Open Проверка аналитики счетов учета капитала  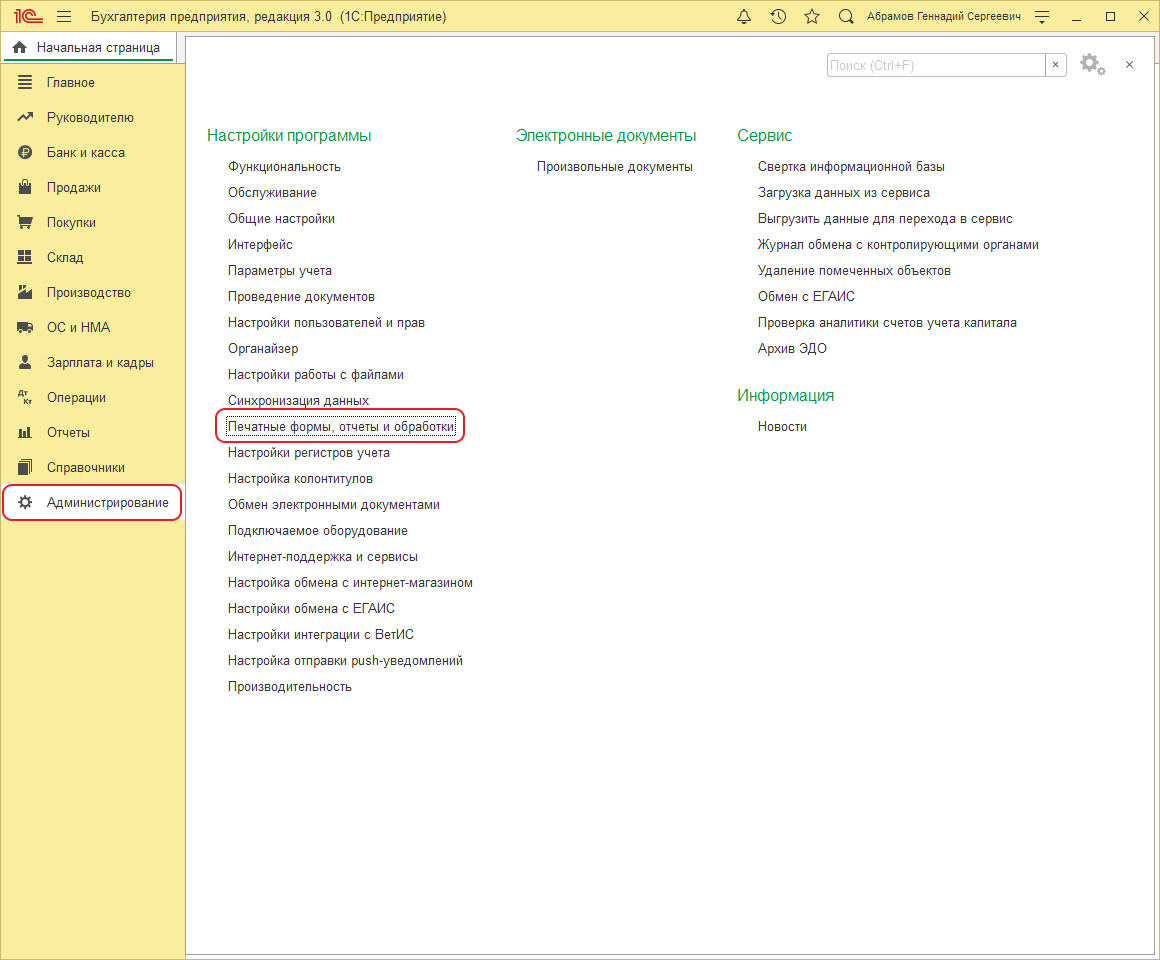(x=887, y=322)
